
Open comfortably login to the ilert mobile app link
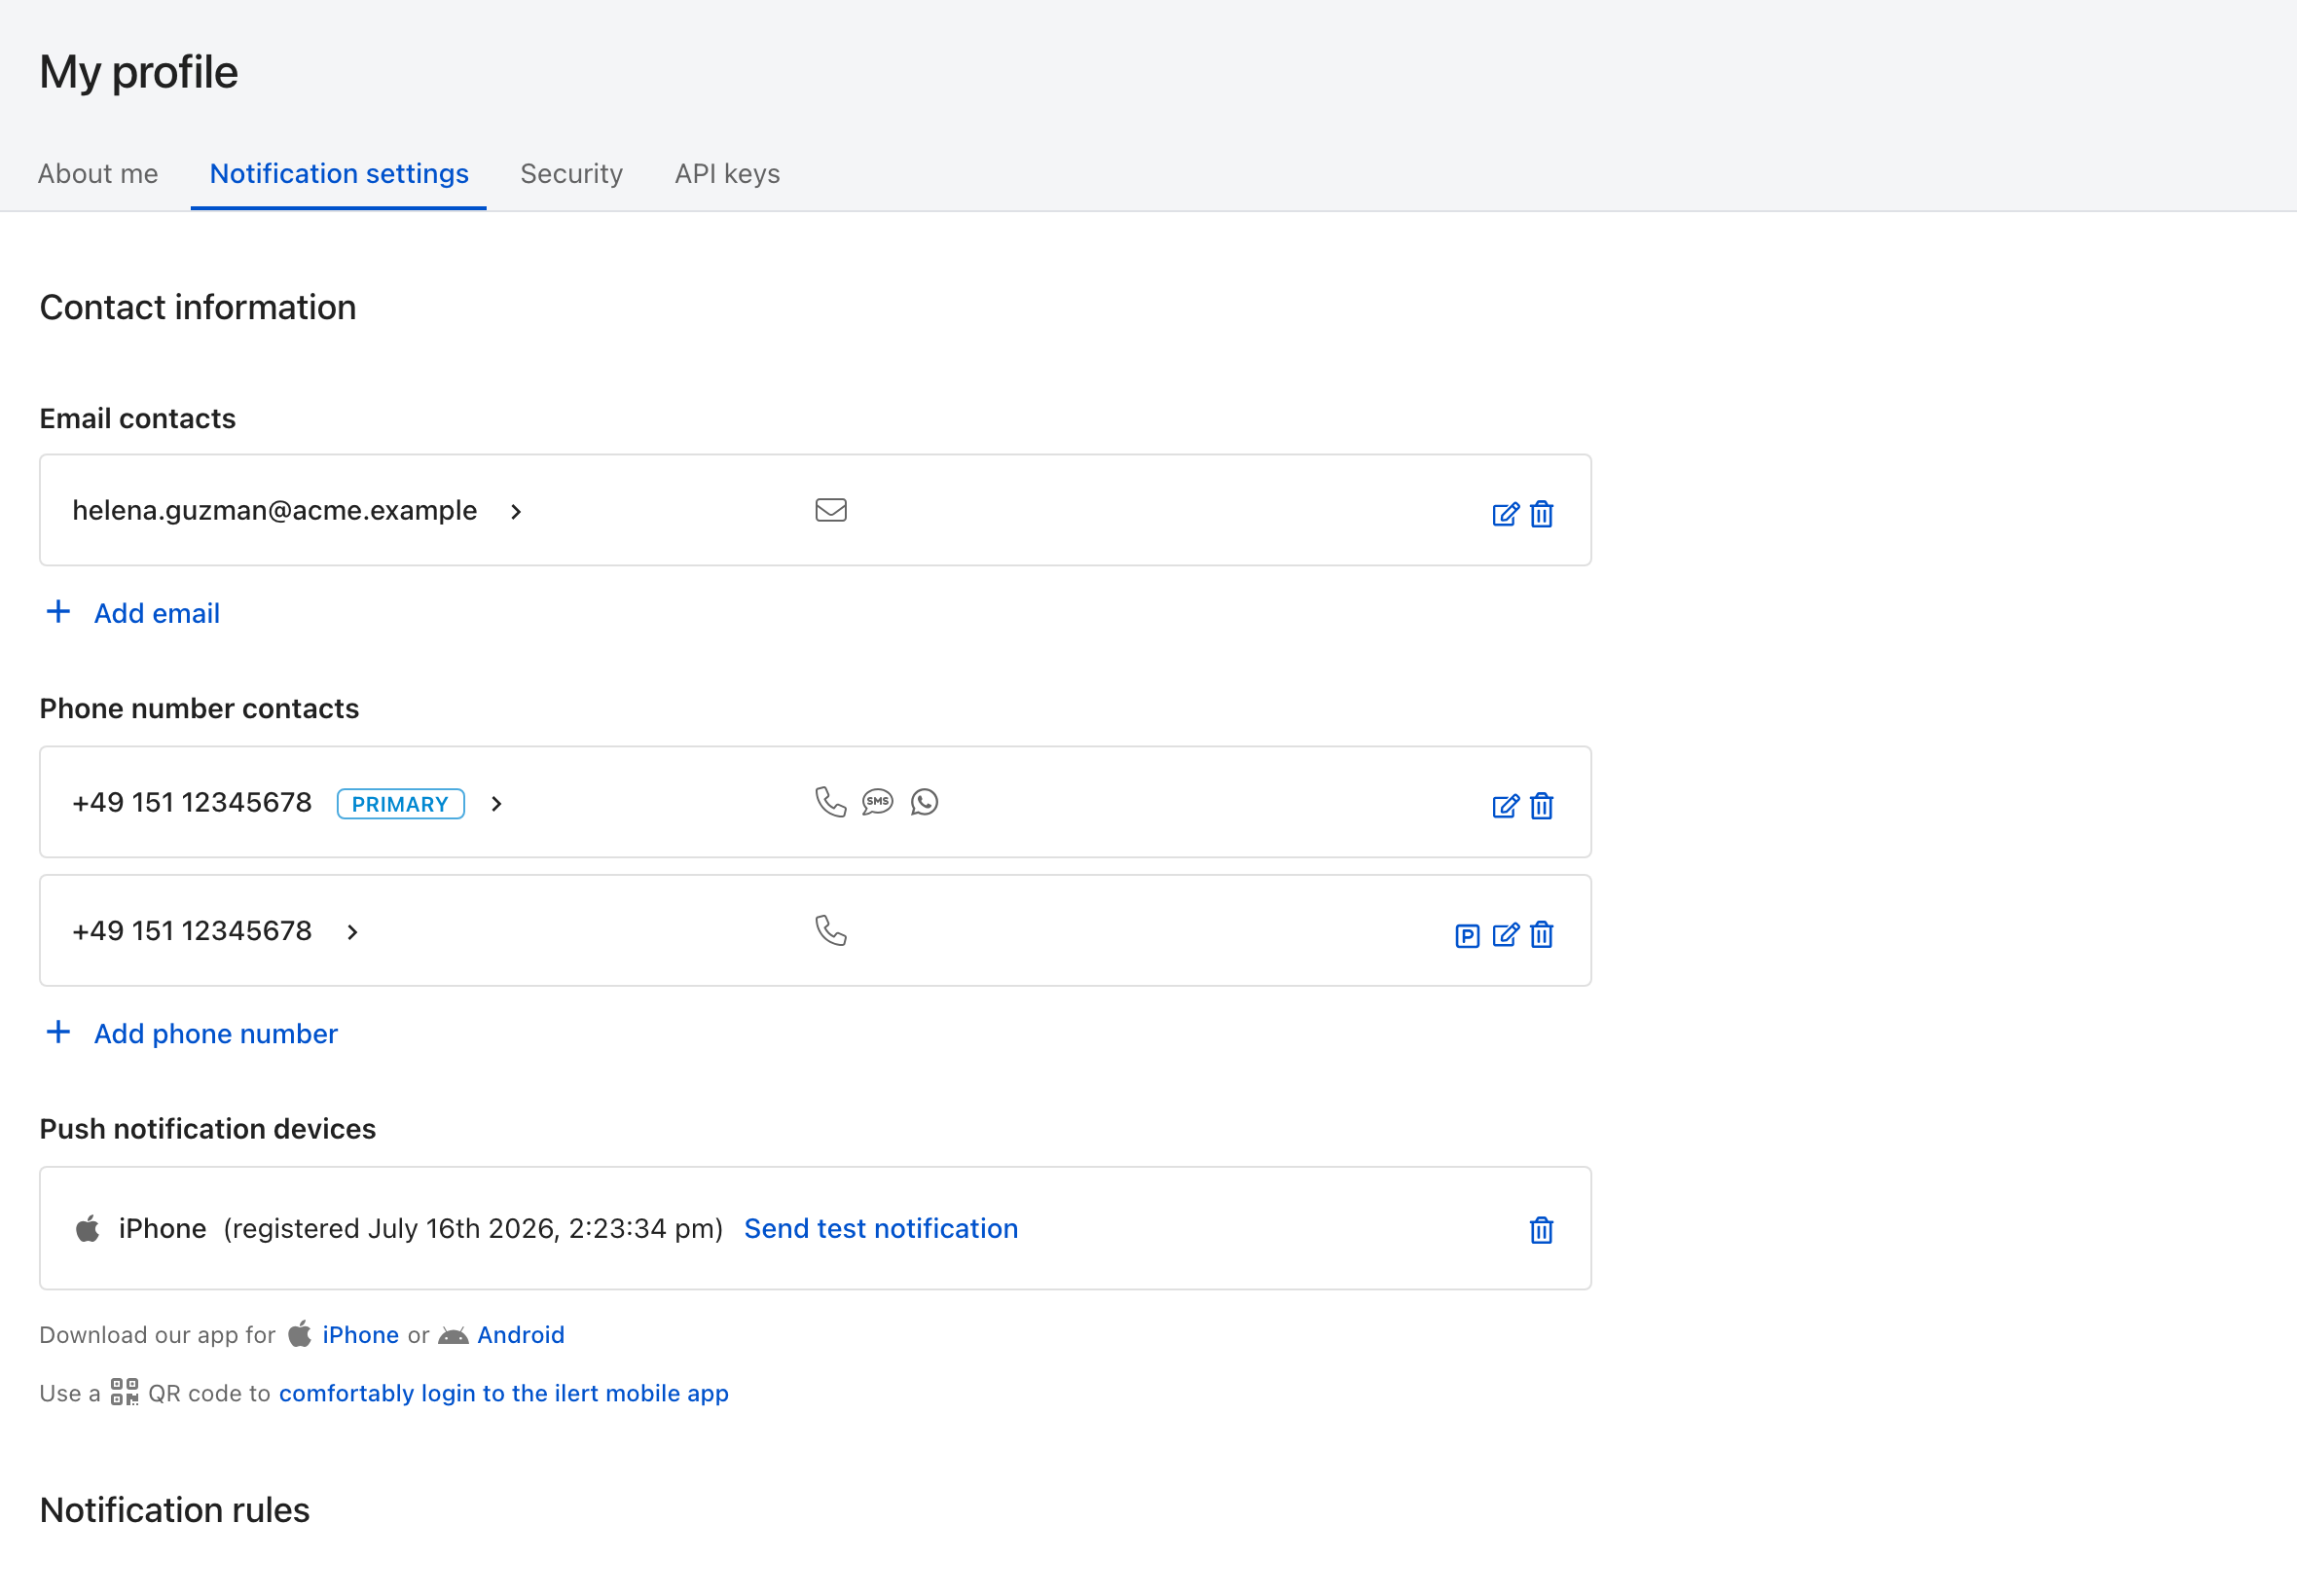pos(504,1393)
